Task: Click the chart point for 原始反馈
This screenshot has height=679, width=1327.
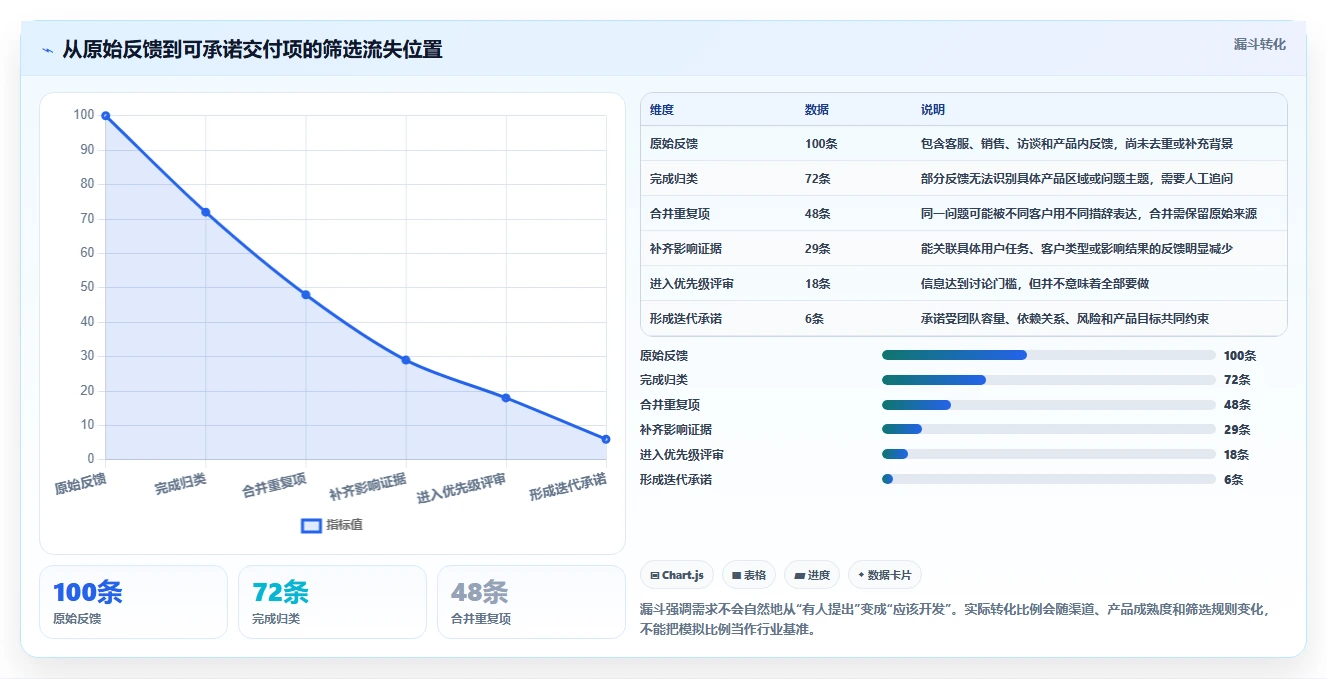Action: [105, 116]
